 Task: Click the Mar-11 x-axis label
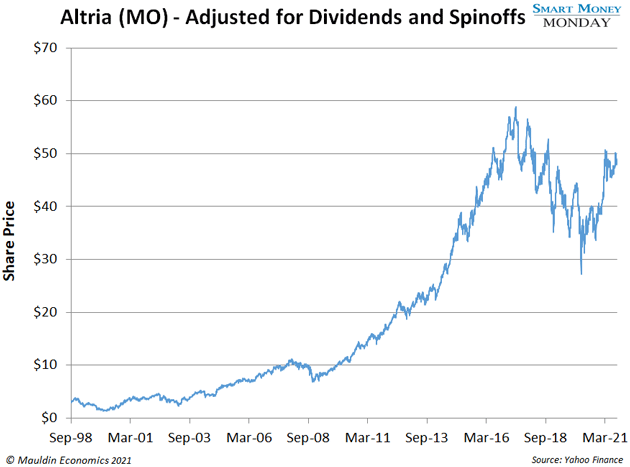click(x=368, y=438)
